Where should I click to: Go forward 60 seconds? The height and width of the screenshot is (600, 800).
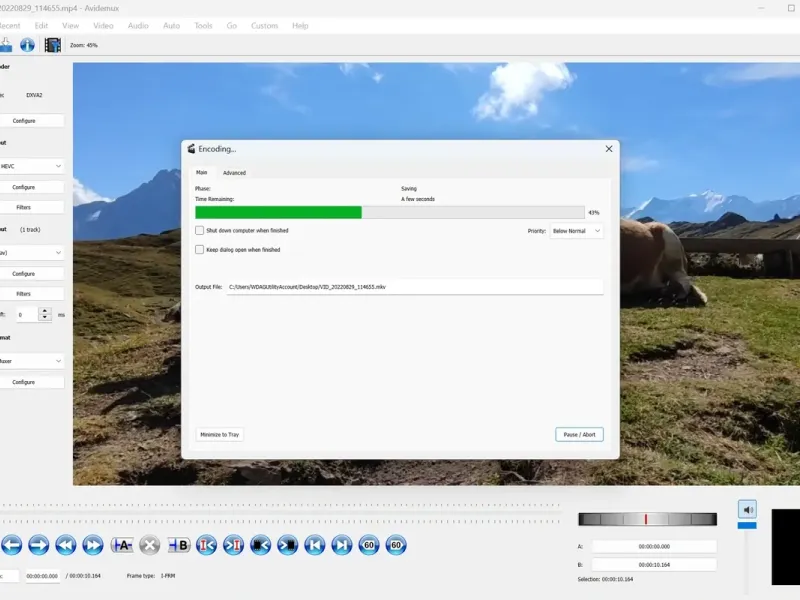[396, 545]
